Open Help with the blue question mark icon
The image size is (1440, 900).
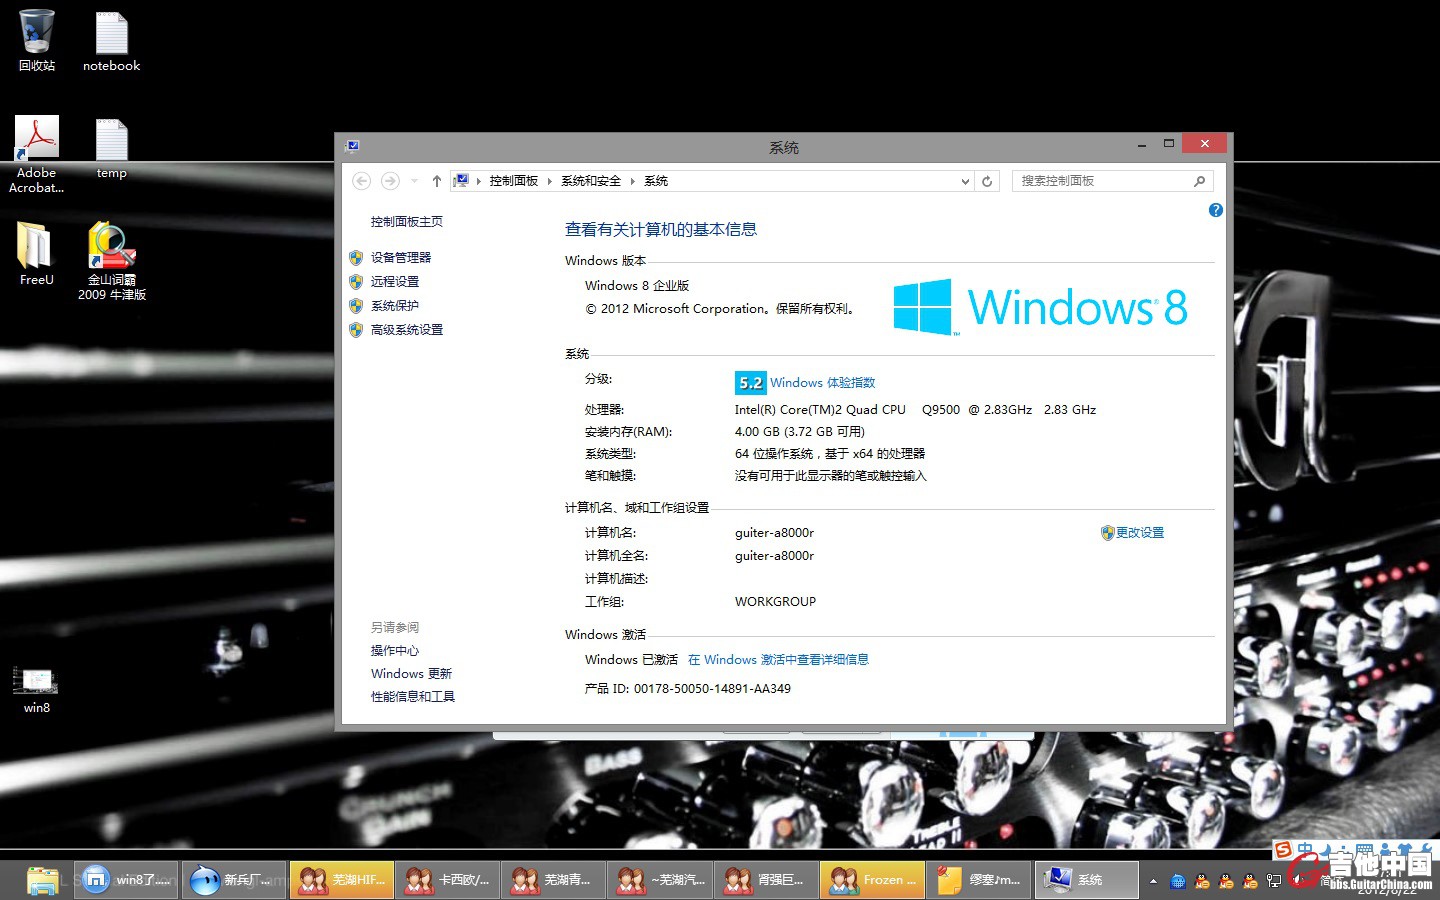1215,210
